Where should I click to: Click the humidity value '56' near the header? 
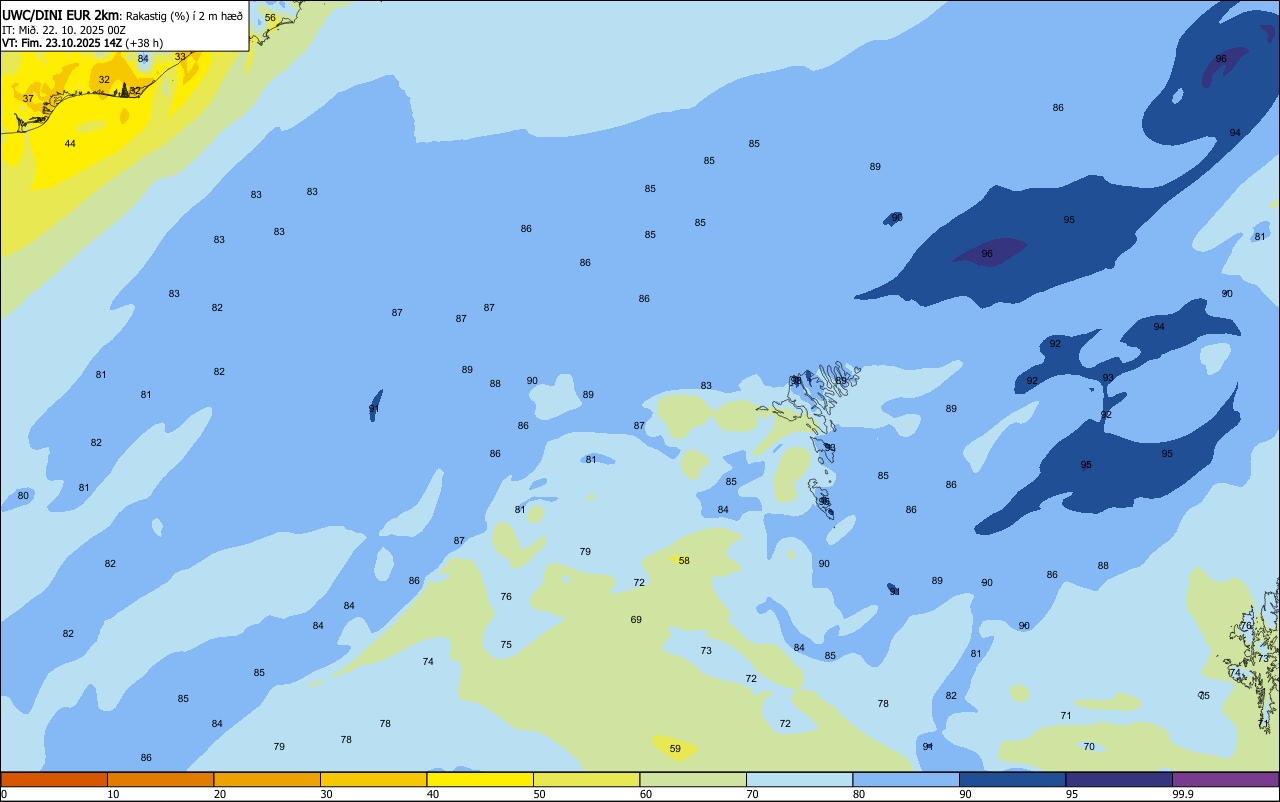(x=270, y=18)
